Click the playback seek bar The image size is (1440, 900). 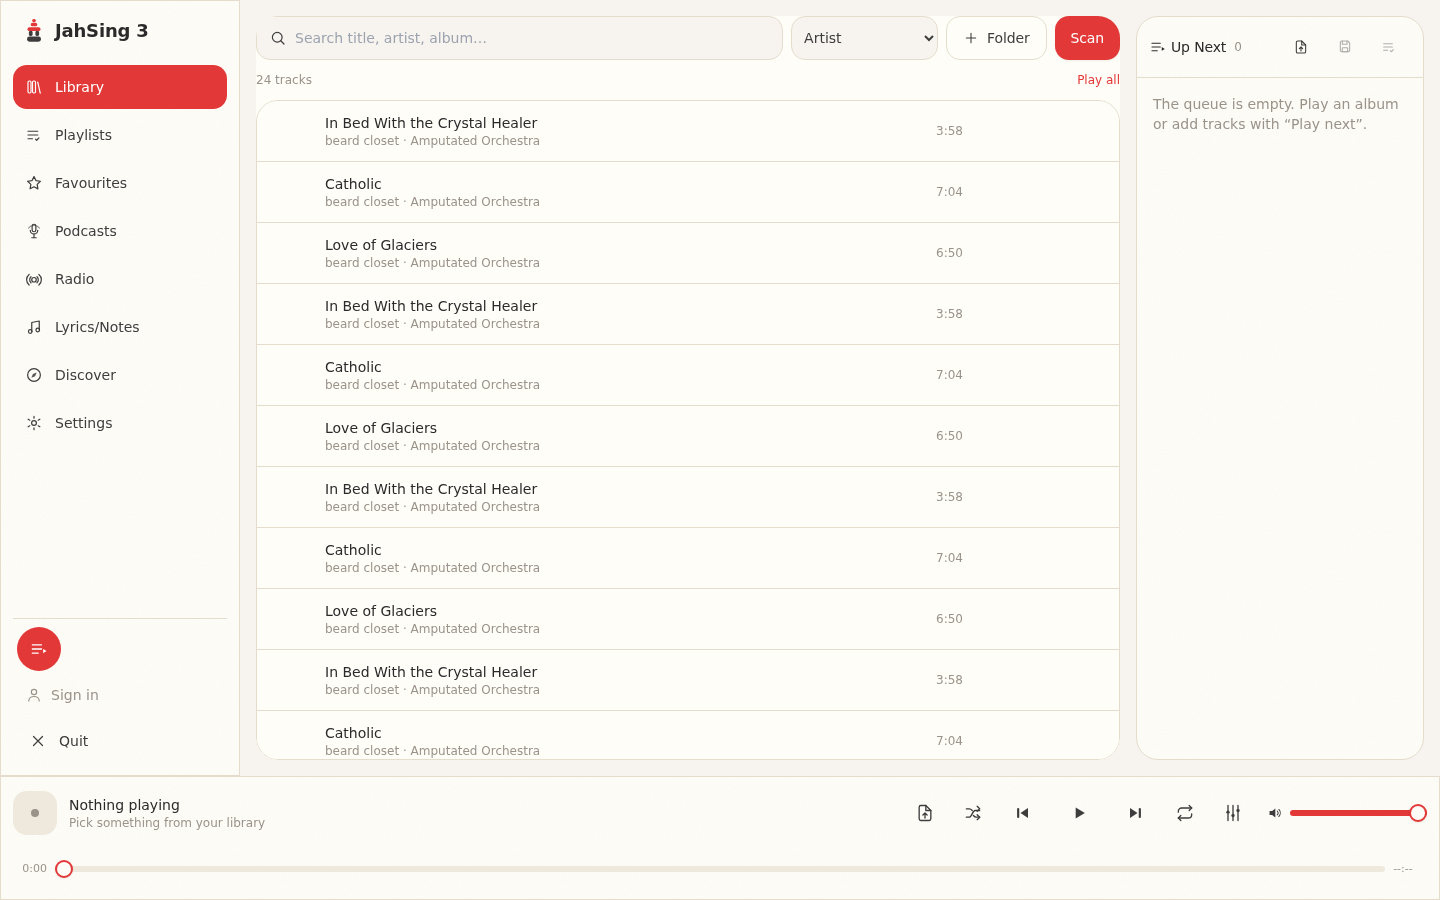coord(720,869)
